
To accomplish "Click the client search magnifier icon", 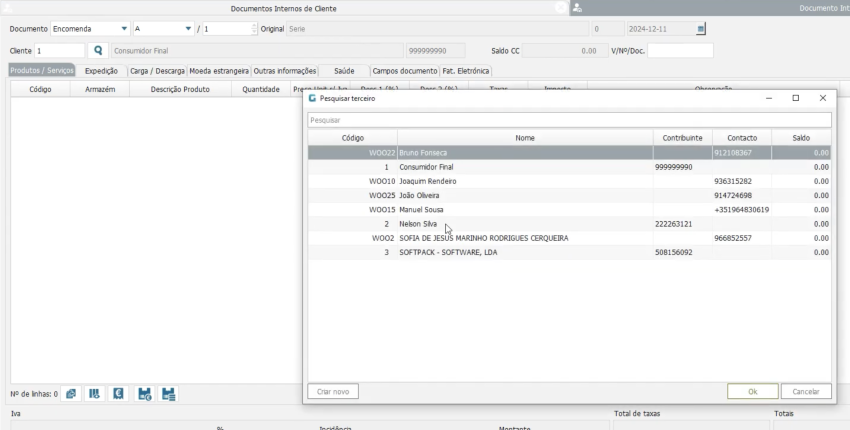I will (x=98, y=50).
